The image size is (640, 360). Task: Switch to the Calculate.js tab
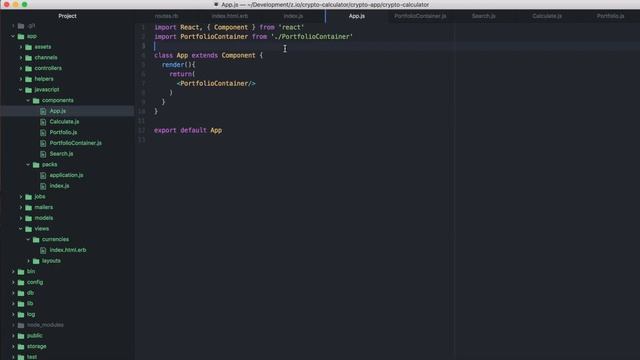coord(547,16)
